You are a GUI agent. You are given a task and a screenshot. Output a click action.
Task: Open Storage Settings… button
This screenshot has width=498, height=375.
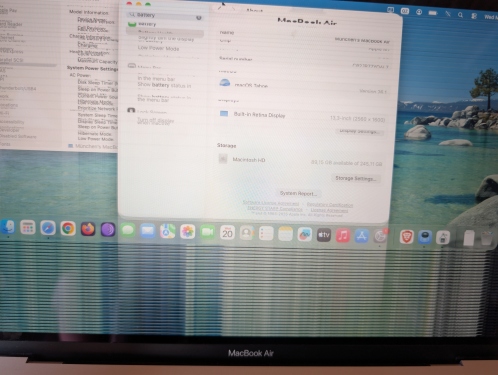click(356, 178)
